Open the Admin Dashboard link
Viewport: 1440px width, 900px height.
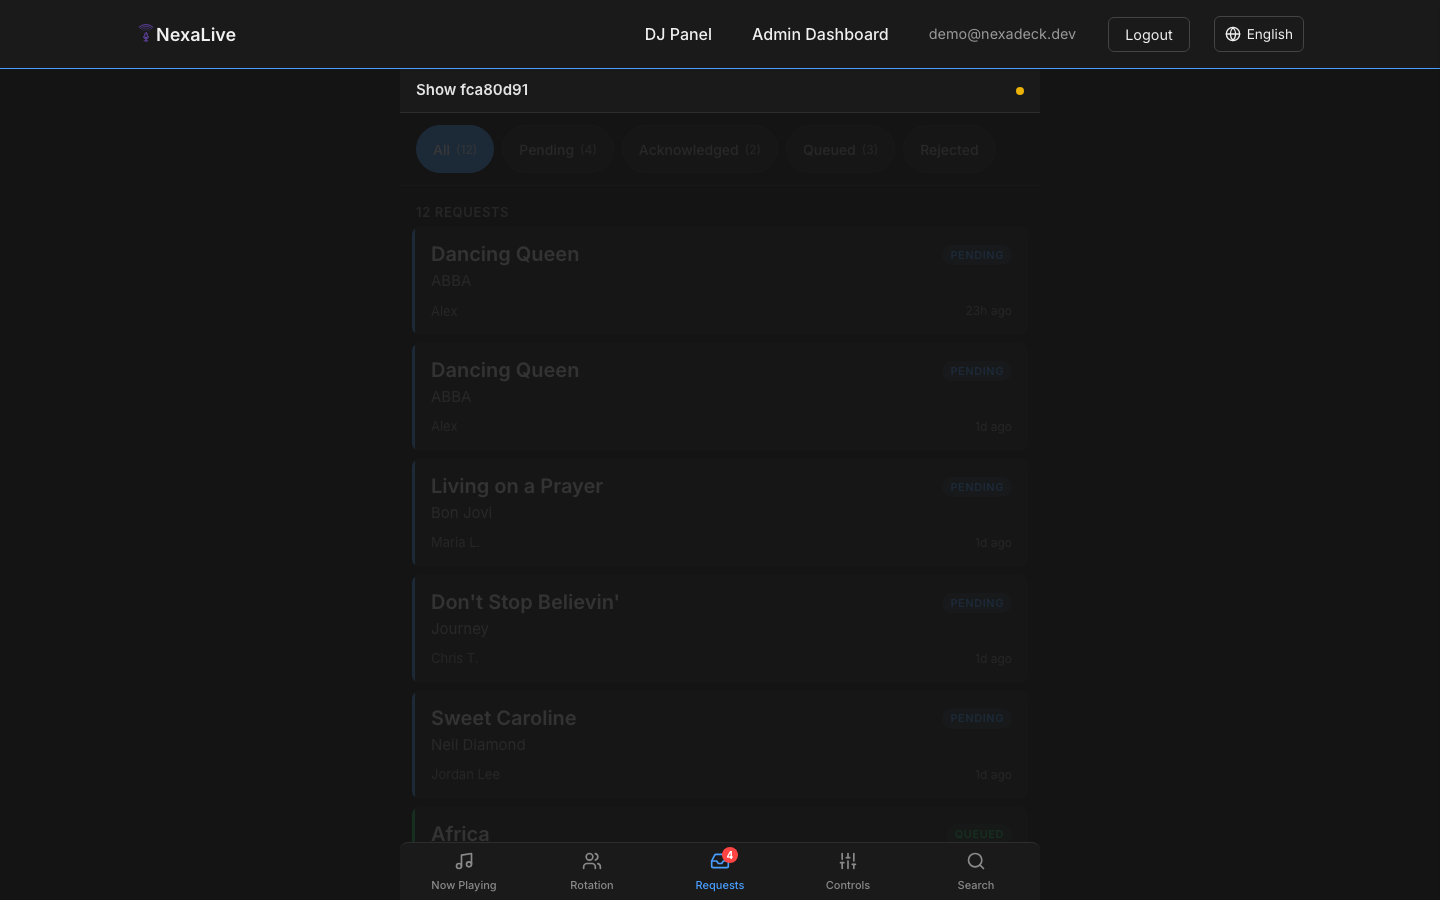[820, 34]
